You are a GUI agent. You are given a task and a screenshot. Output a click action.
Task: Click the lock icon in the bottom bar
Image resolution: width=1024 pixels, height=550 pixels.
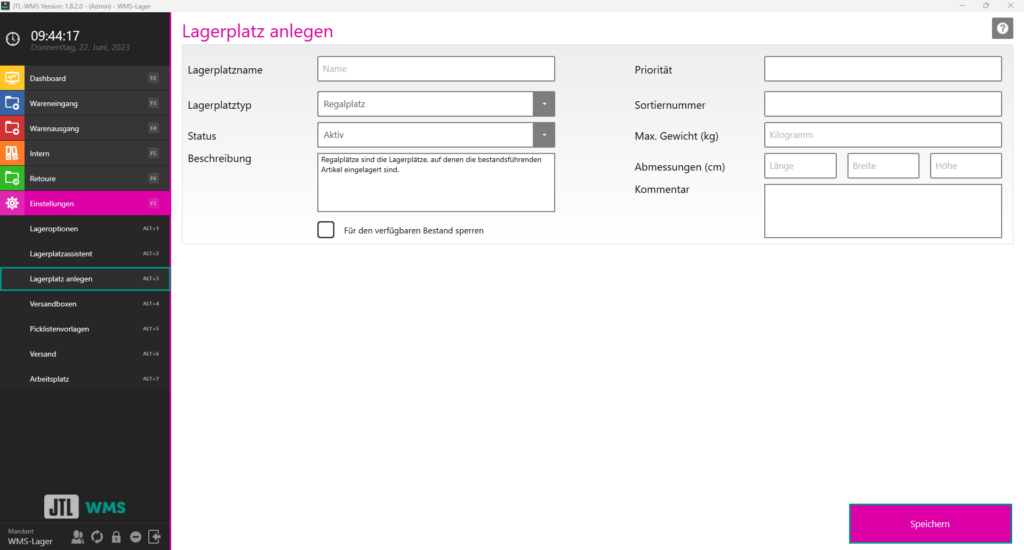[x=116, y=537]
